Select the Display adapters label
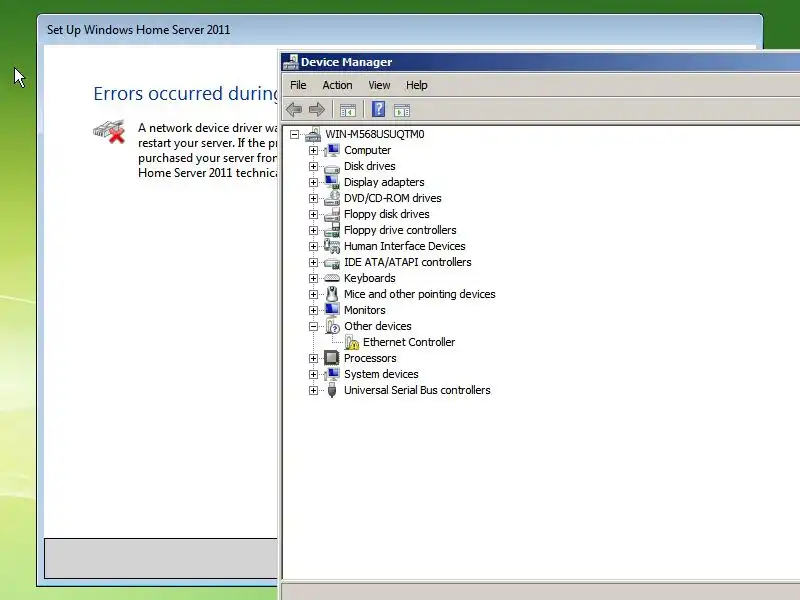The image size is (800, 600). 384,182
